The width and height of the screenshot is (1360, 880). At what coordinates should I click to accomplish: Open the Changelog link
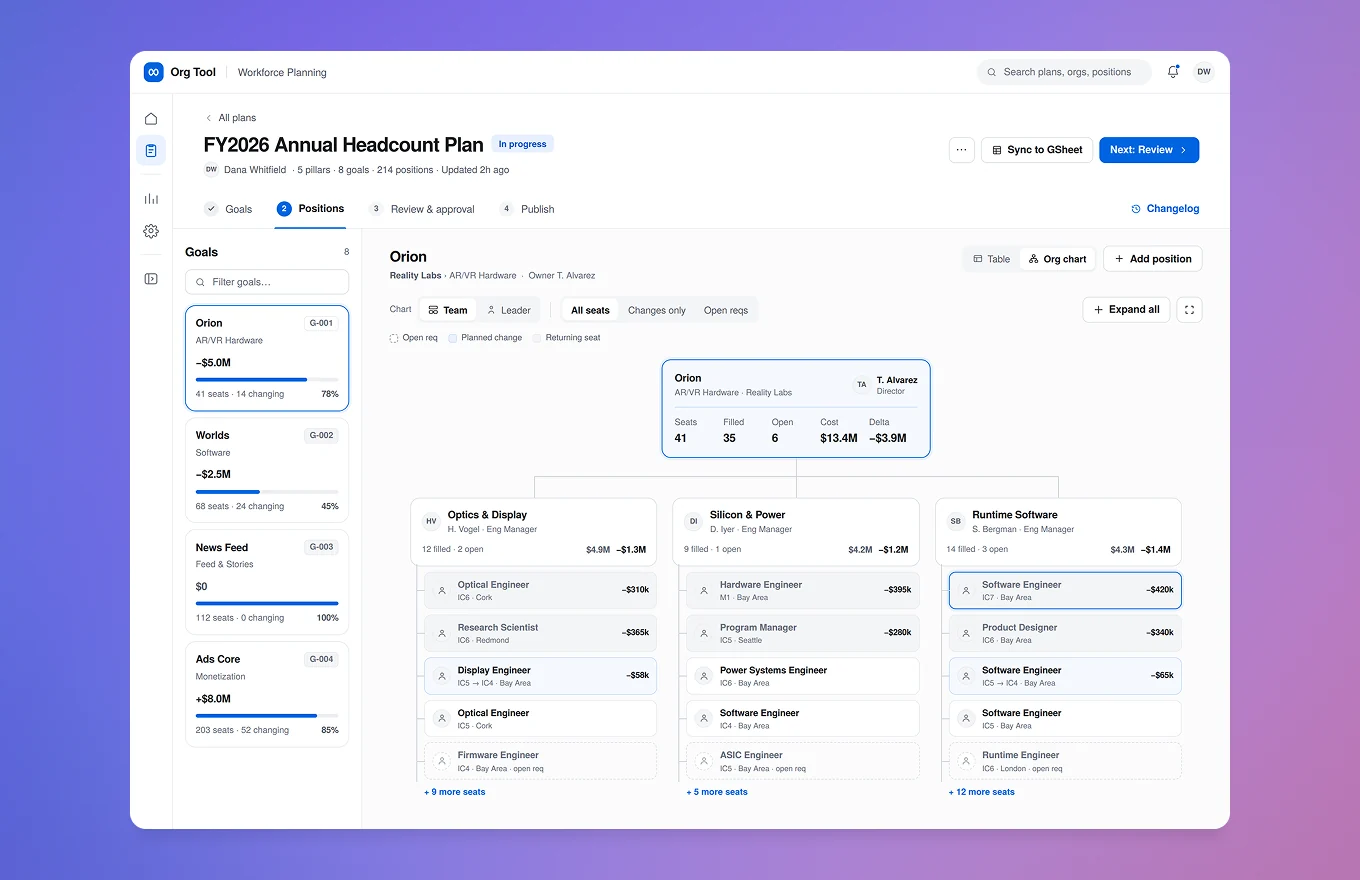point(1165,209)
